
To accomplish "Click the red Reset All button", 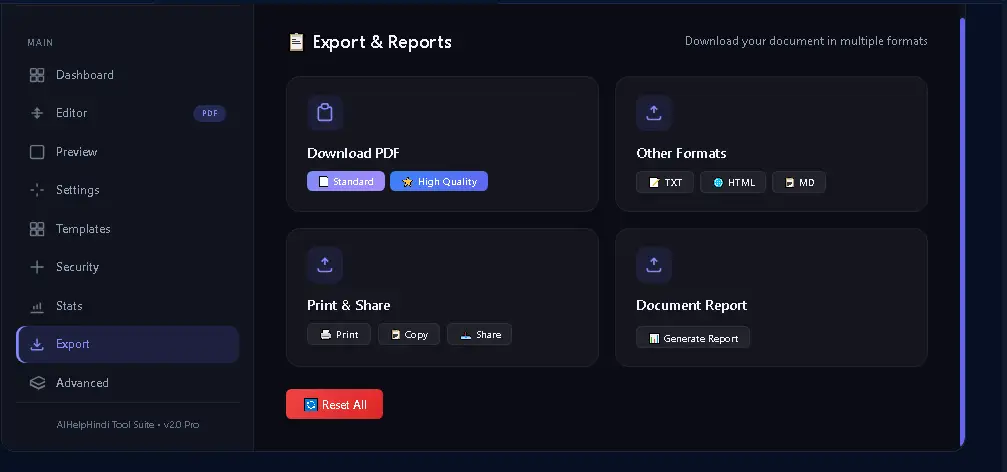I will point(335,405).
